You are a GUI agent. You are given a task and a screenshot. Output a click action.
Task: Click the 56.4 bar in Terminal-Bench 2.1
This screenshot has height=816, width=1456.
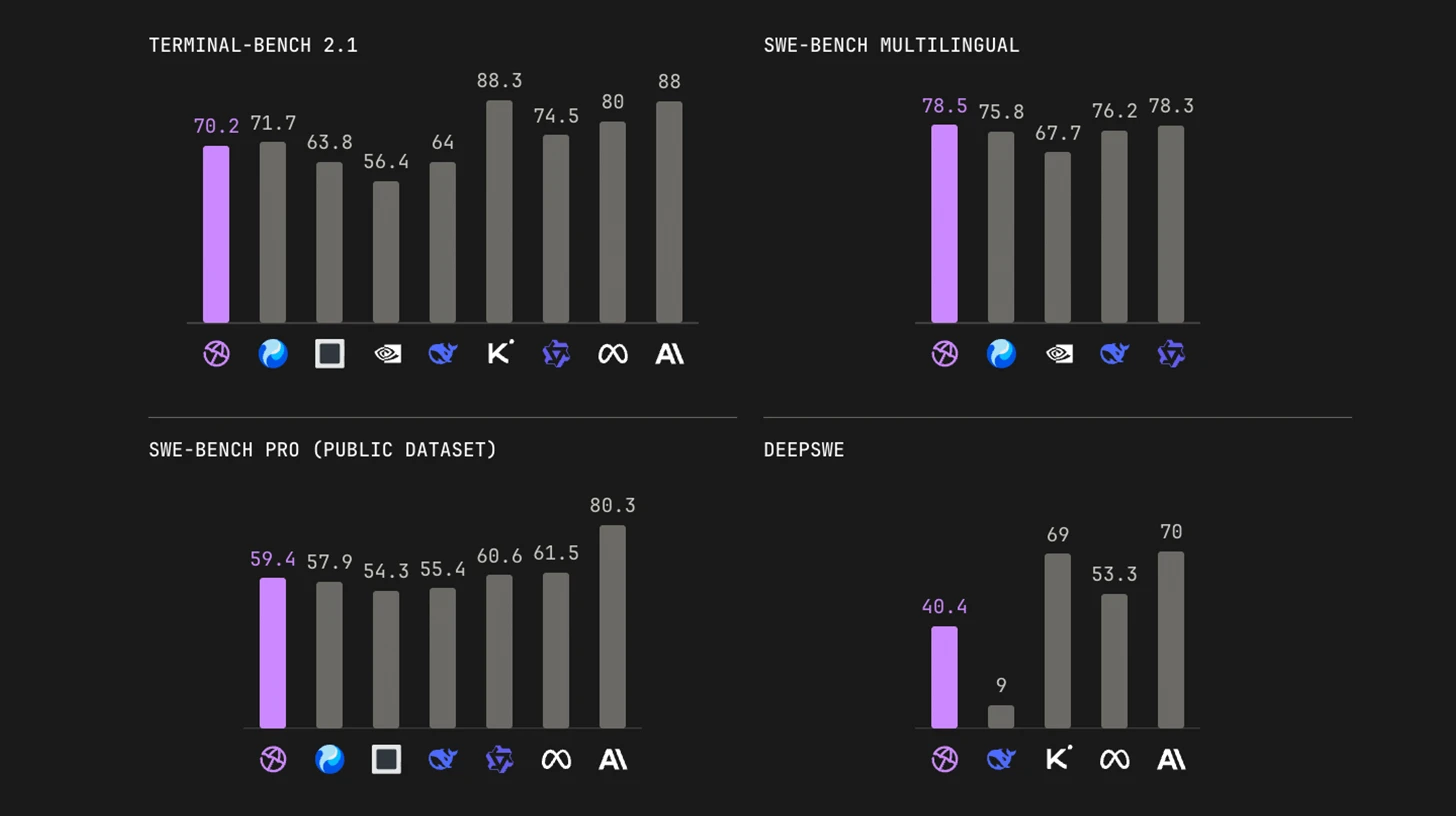pyautogui.click(x=386, y=252)
